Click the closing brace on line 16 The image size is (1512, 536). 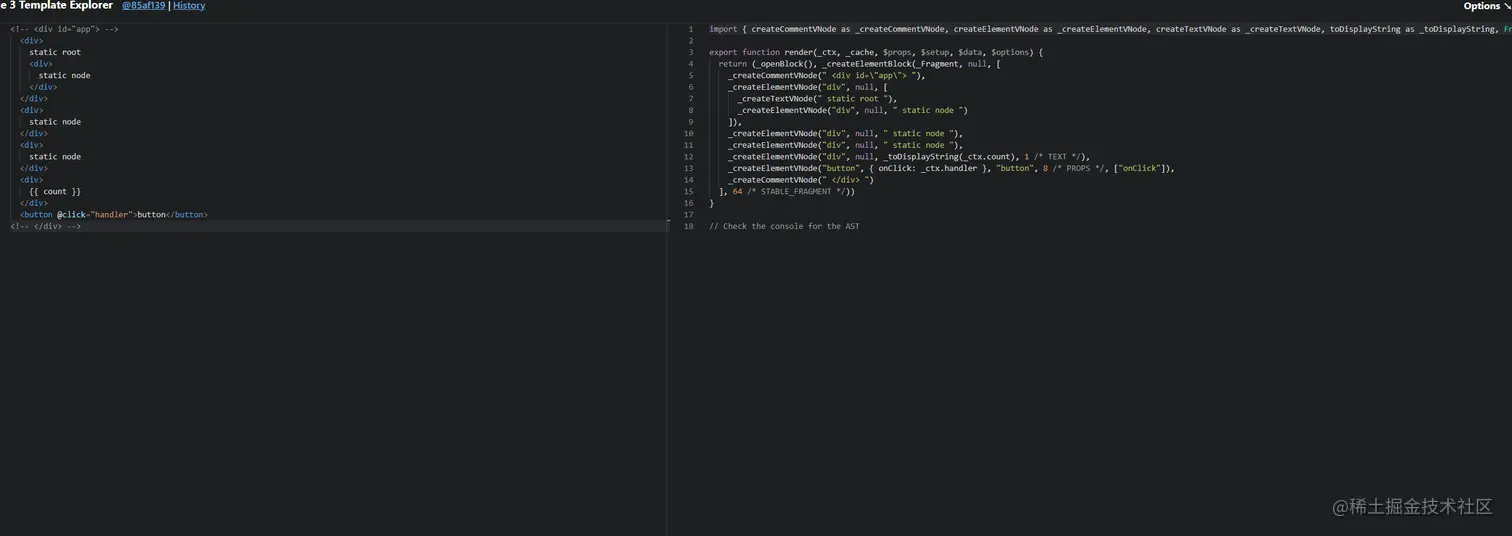[x=712, y=203]
